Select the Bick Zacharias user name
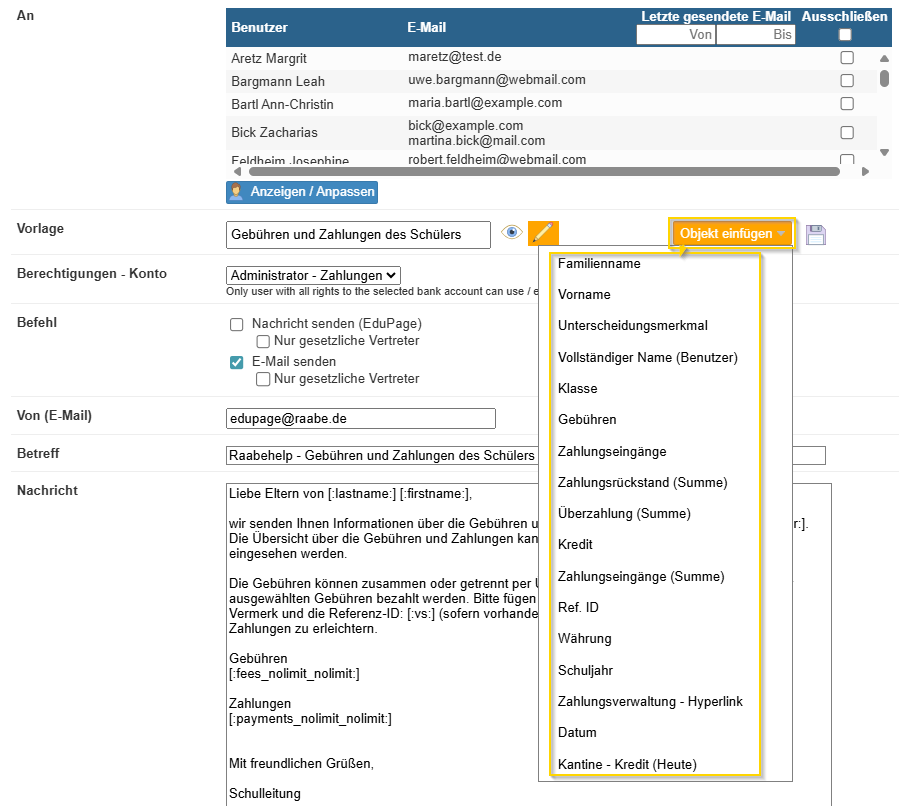This screenshot has height=806, width=899. [274, 132]
